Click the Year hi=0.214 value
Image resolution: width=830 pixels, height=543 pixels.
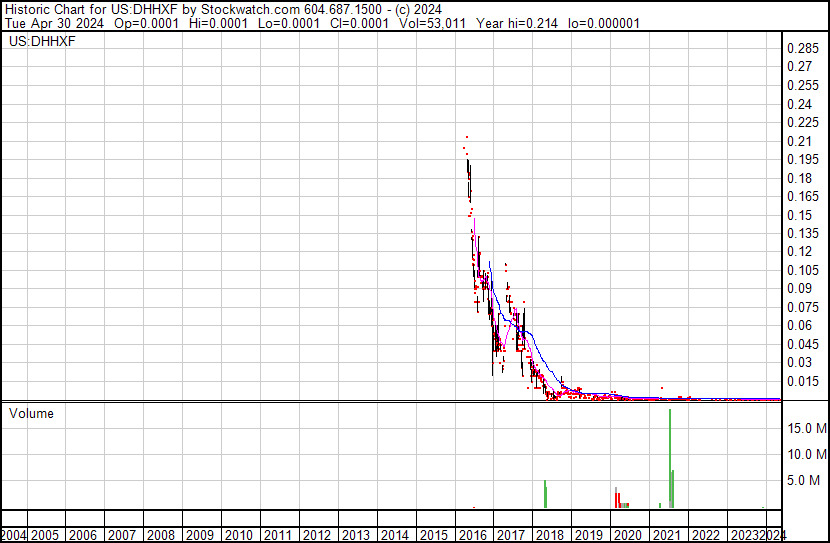coord(517,23)
